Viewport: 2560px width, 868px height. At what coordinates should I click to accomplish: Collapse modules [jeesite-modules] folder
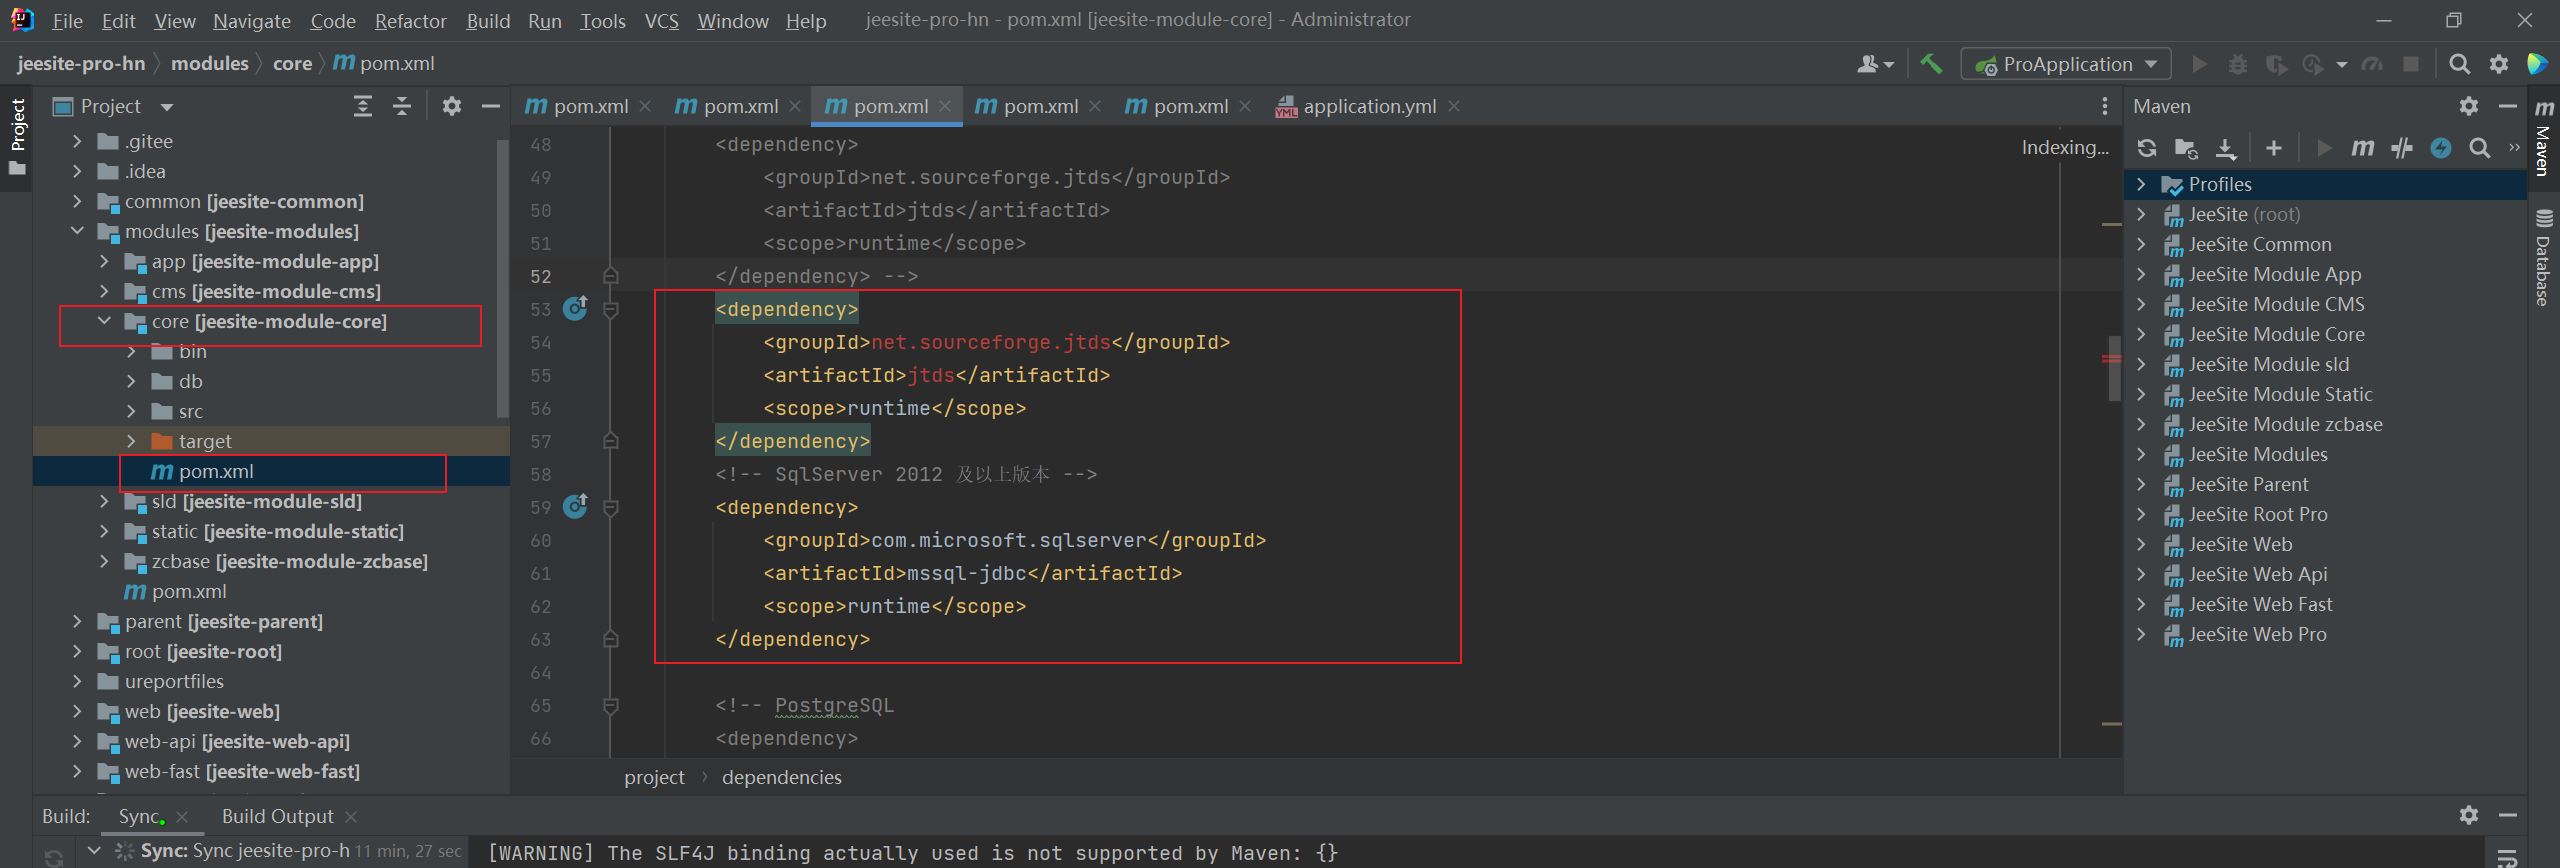click(77, 231)
